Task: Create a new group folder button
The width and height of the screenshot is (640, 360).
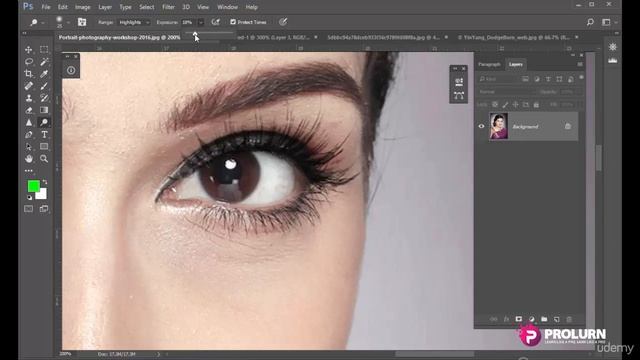Action: [x=544, y=319]
